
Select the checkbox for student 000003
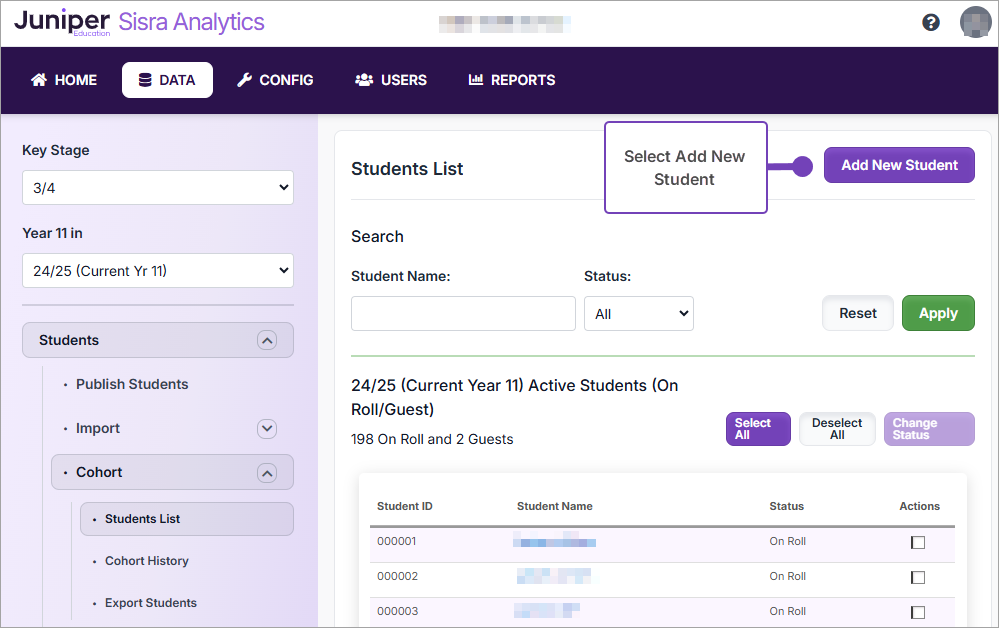(917, 611)
